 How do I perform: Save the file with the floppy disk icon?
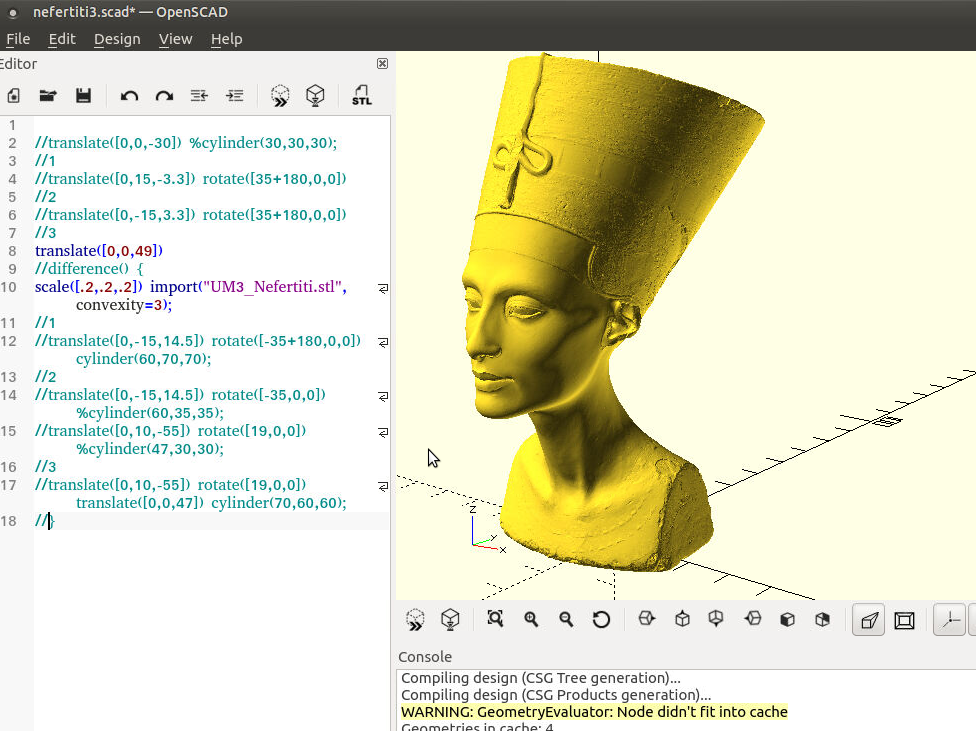(83, 95)
